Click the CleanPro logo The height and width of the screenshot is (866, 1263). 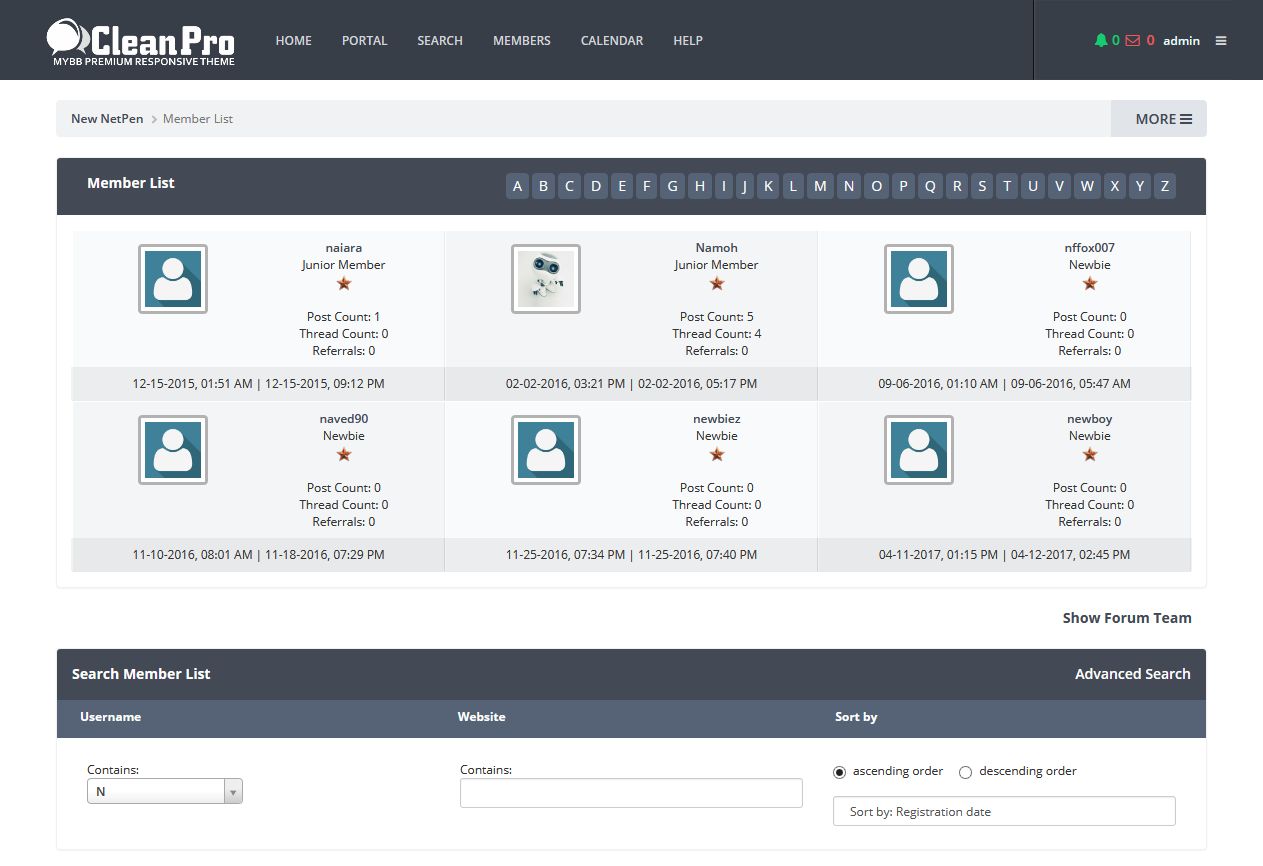141,43
